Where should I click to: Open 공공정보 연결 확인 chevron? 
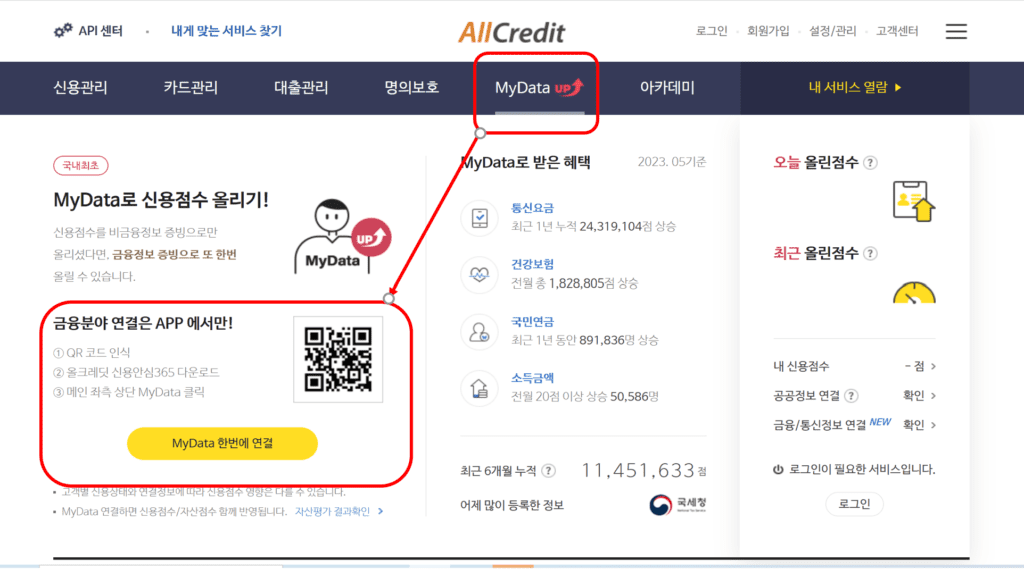(933, 395)
